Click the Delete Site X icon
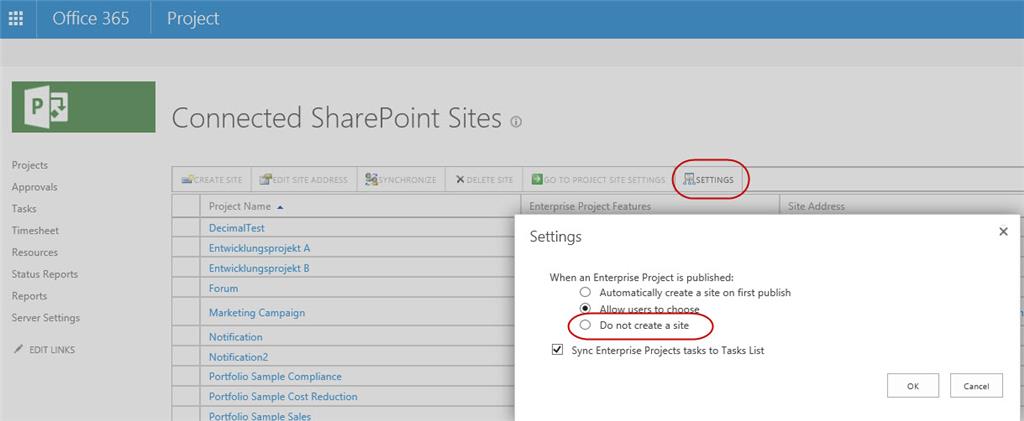The height and width of the screenshot is (421, 1024). pos(460,179)
